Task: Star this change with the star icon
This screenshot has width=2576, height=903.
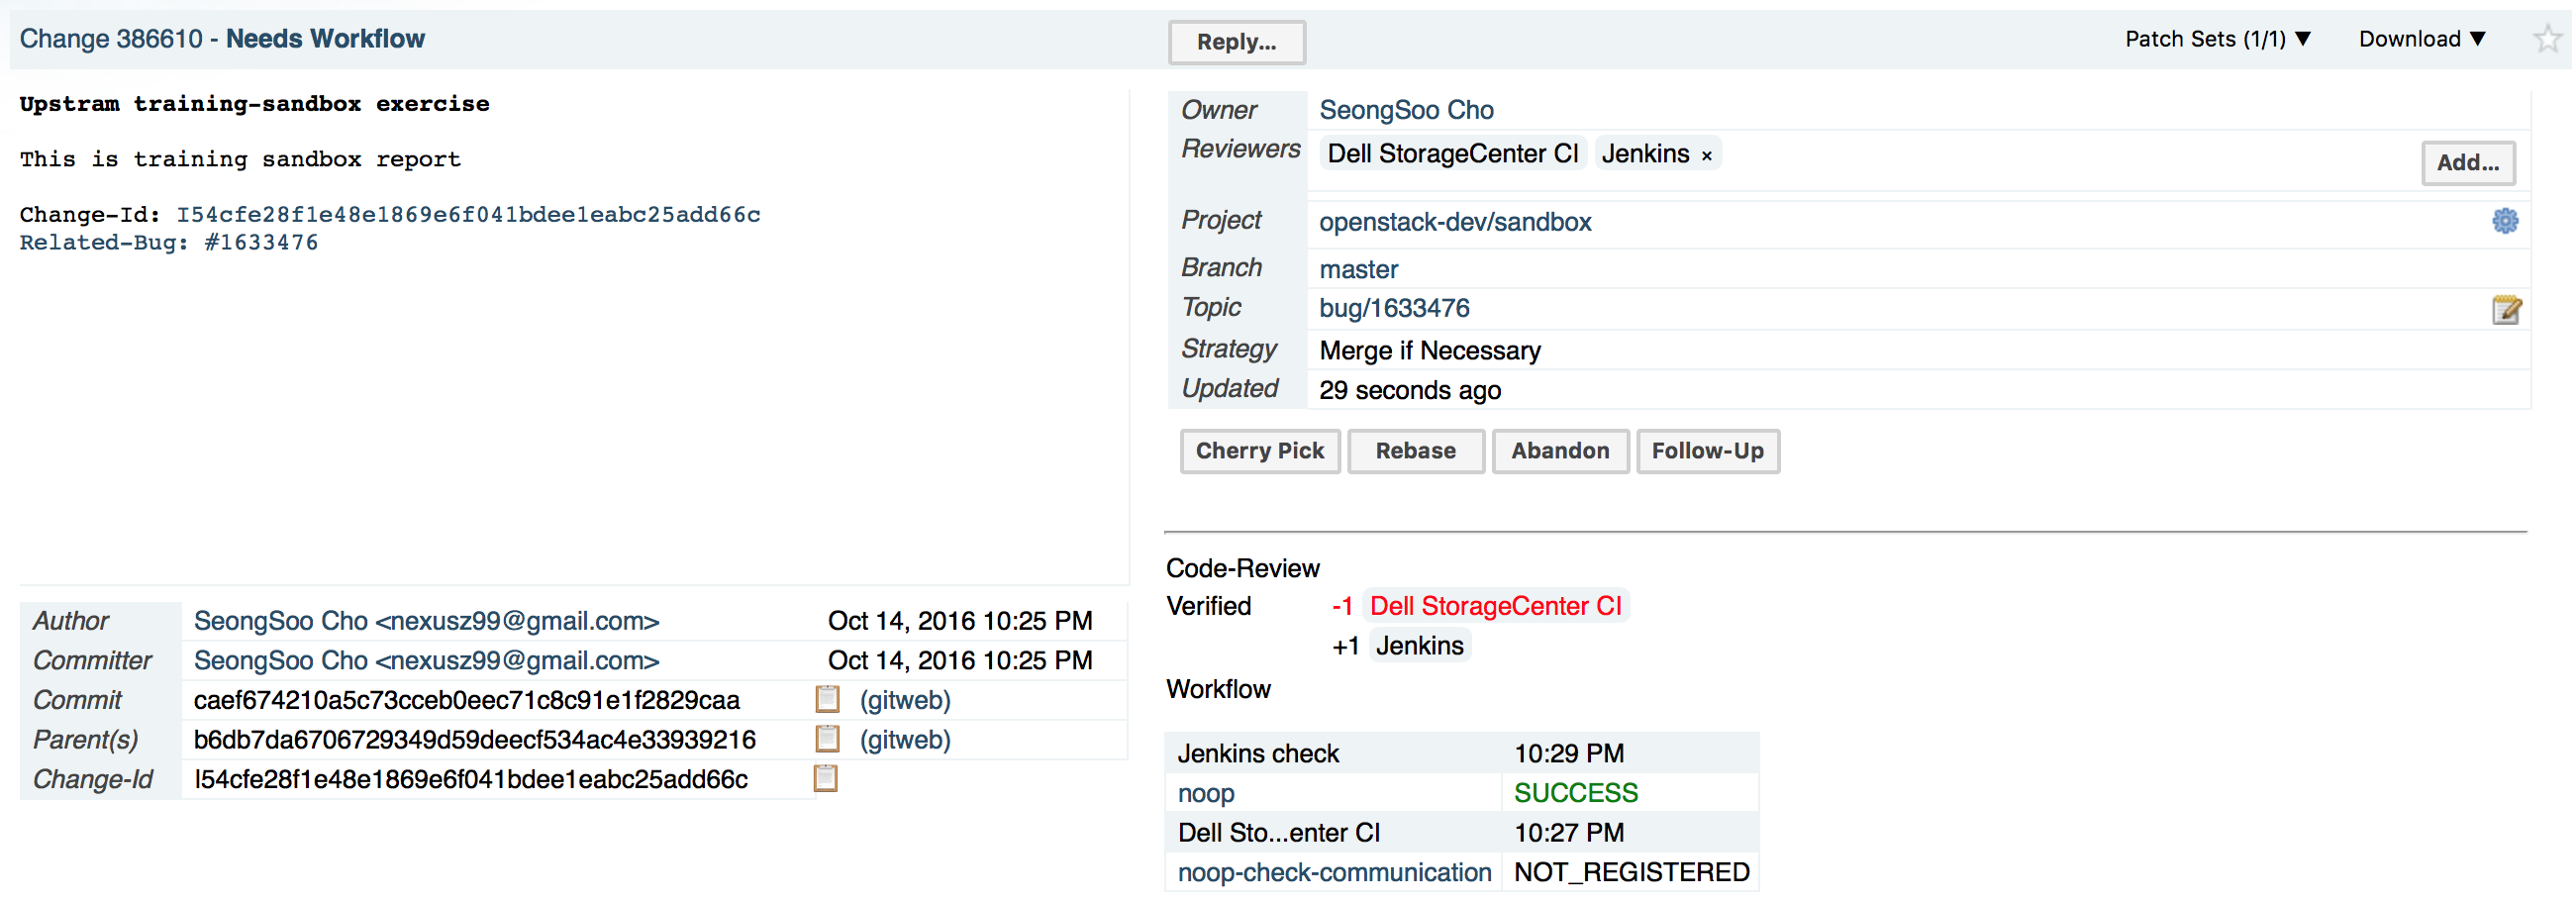Action: point(2549,40)
